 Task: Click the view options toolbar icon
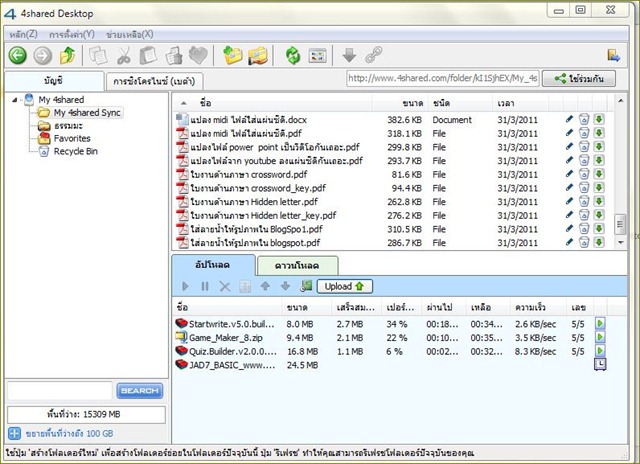[318, 56]
